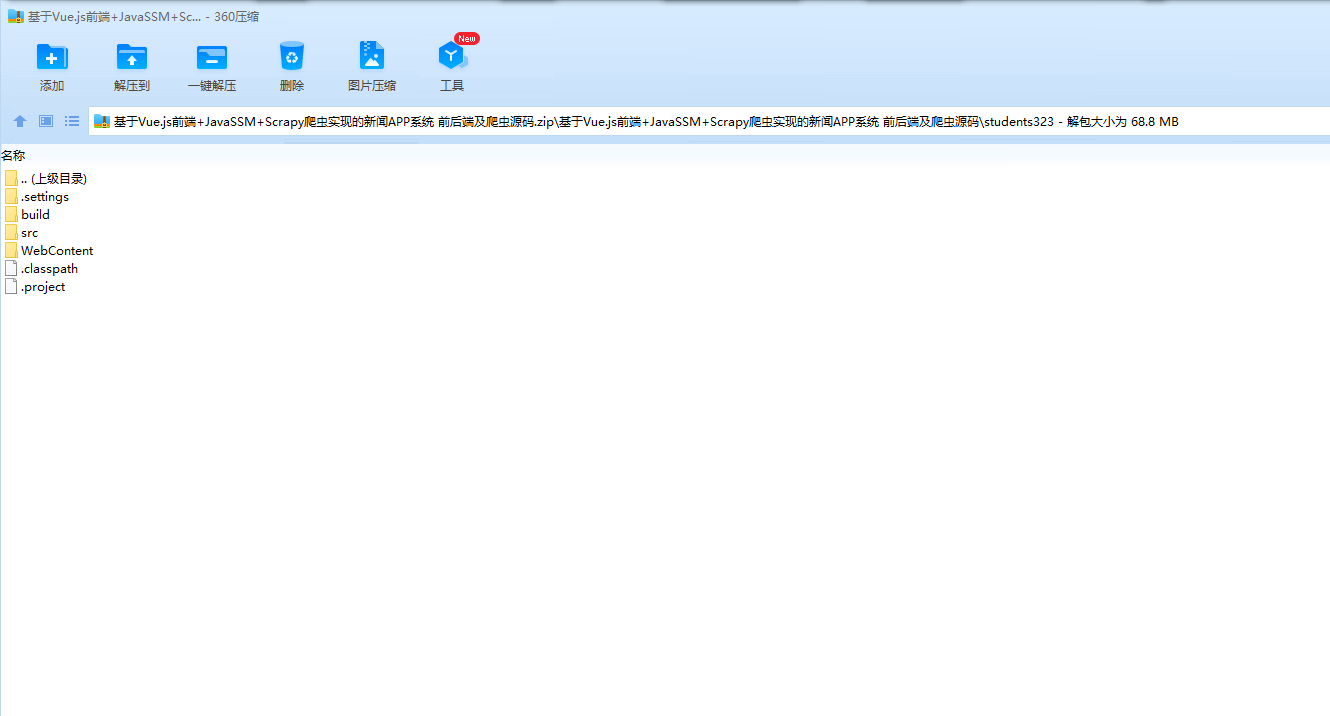
Task: Click the .settings folder icon
Action: (x=11, y=196)
